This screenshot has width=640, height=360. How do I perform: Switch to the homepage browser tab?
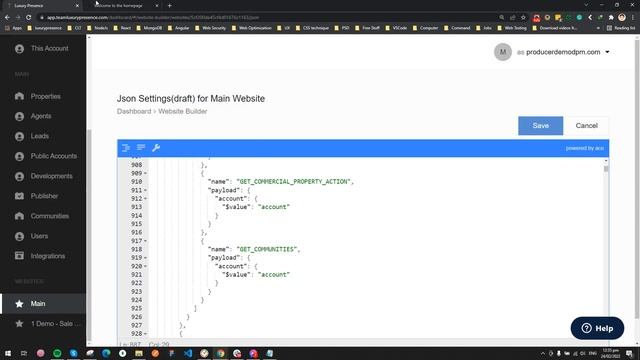click(x=122, y=6)
